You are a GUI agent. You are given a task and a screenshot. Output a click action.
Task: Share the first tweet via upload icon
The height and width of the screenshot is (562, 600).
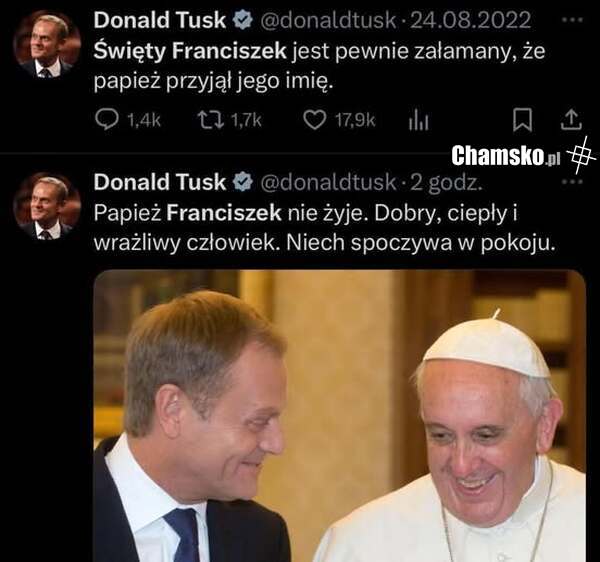tap(571, 120)
